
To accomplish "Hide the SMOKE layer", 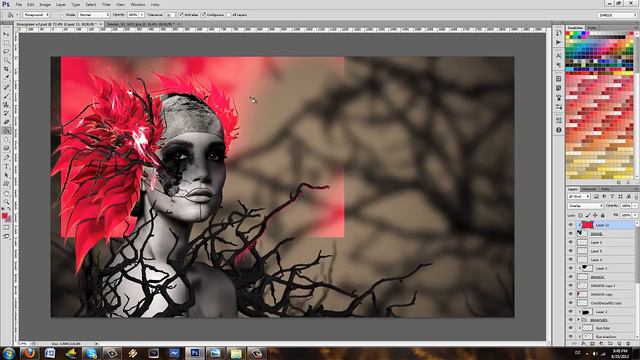I will tap(571, 233).
